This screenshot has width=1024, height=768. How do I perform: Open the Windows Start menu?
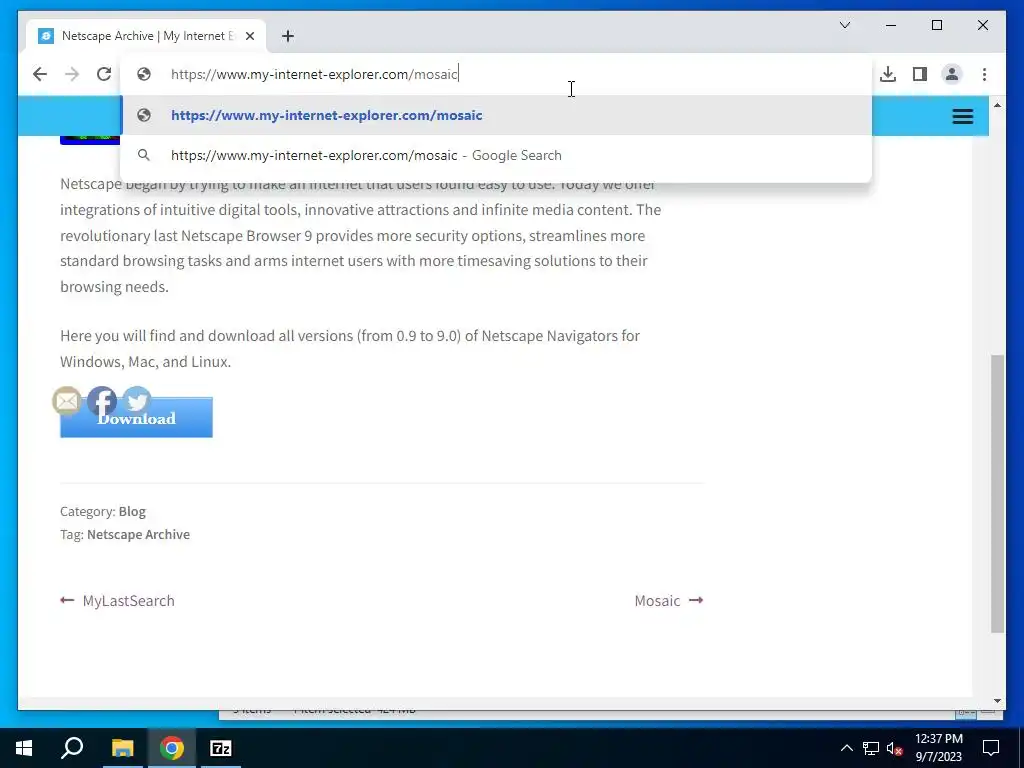click(24, 748)
